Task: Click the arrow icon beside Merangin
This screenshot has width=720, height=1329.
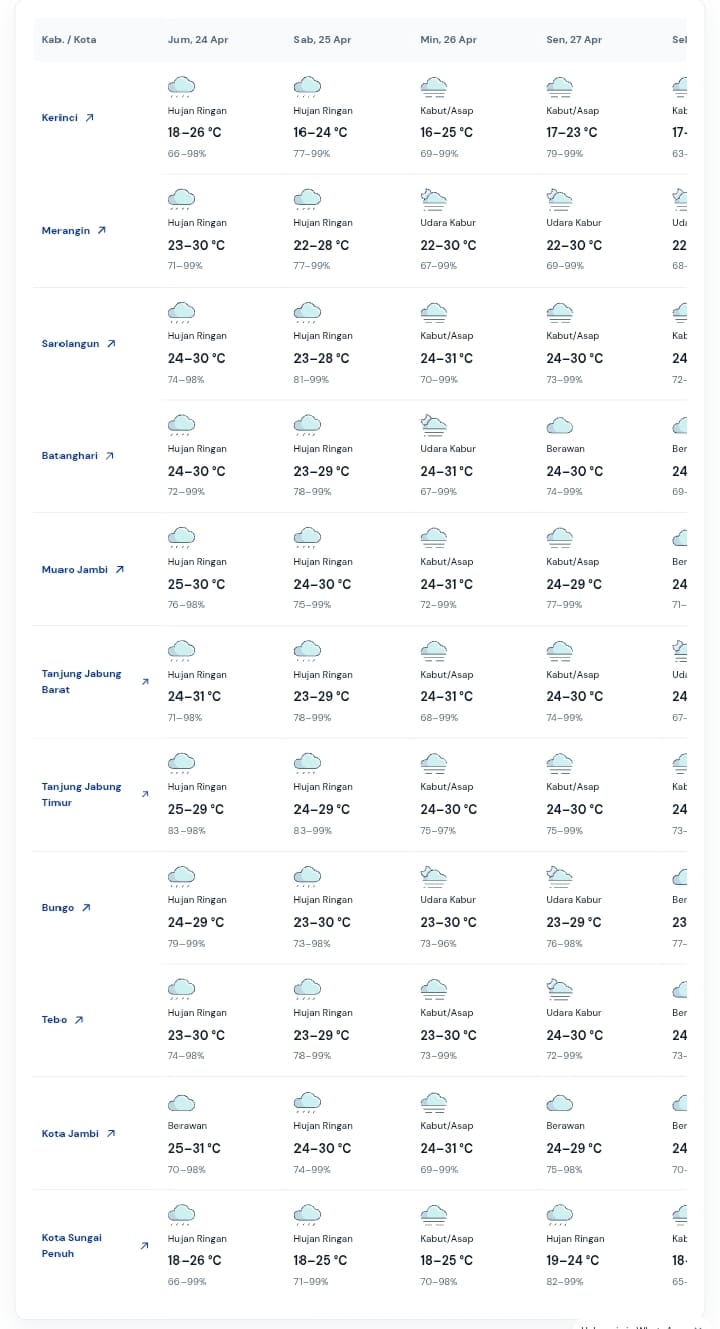Action: click(x=101, y=231)
